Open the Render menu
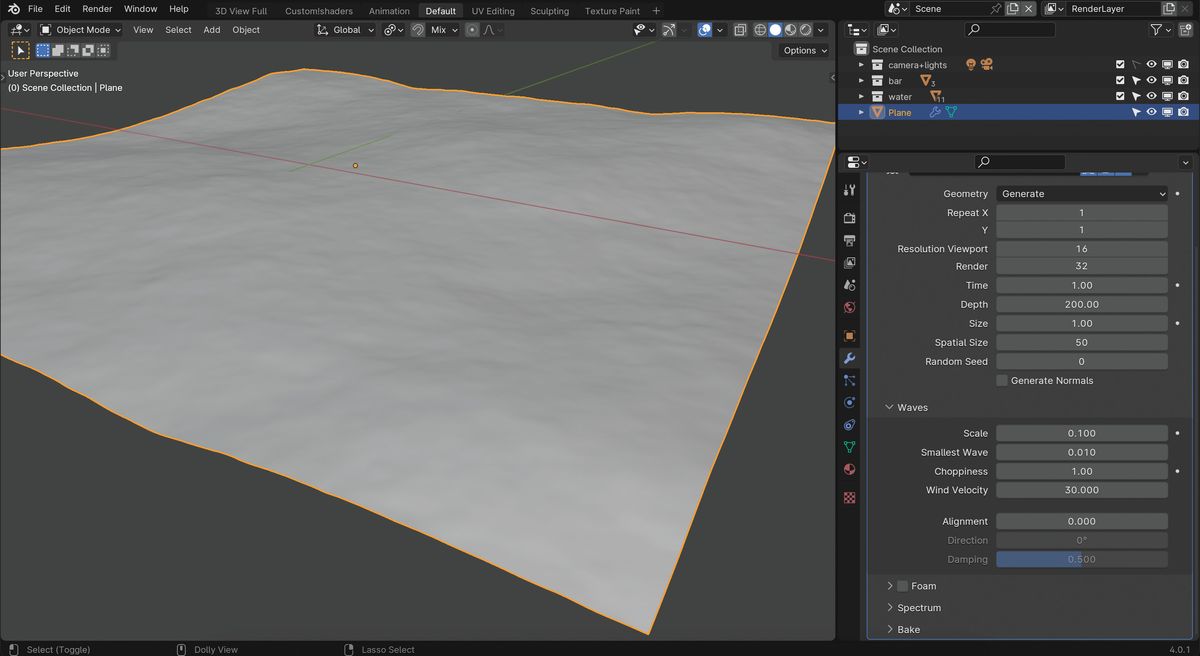This screenshot has height=656, width=1200. [96, 8]
